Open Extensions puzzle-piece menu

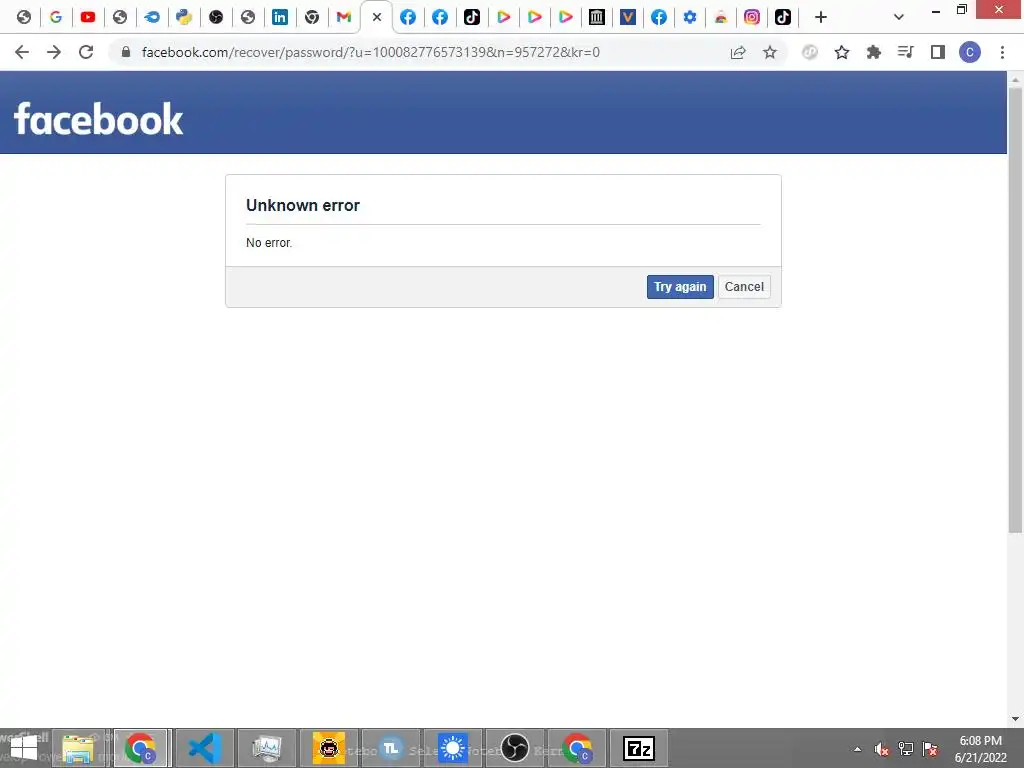click(874, 52)
